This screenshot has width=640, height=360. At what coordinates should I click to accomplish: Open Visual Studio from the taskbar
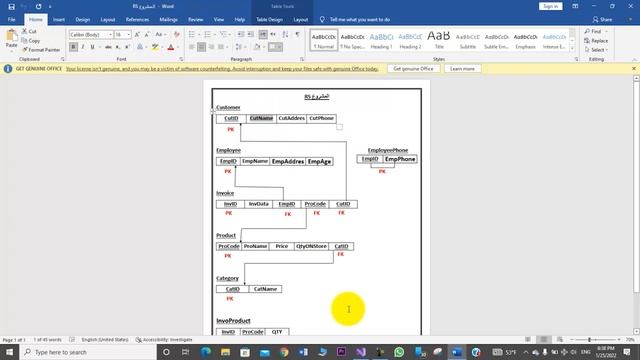pyautogui.click(x=361, y=352)
